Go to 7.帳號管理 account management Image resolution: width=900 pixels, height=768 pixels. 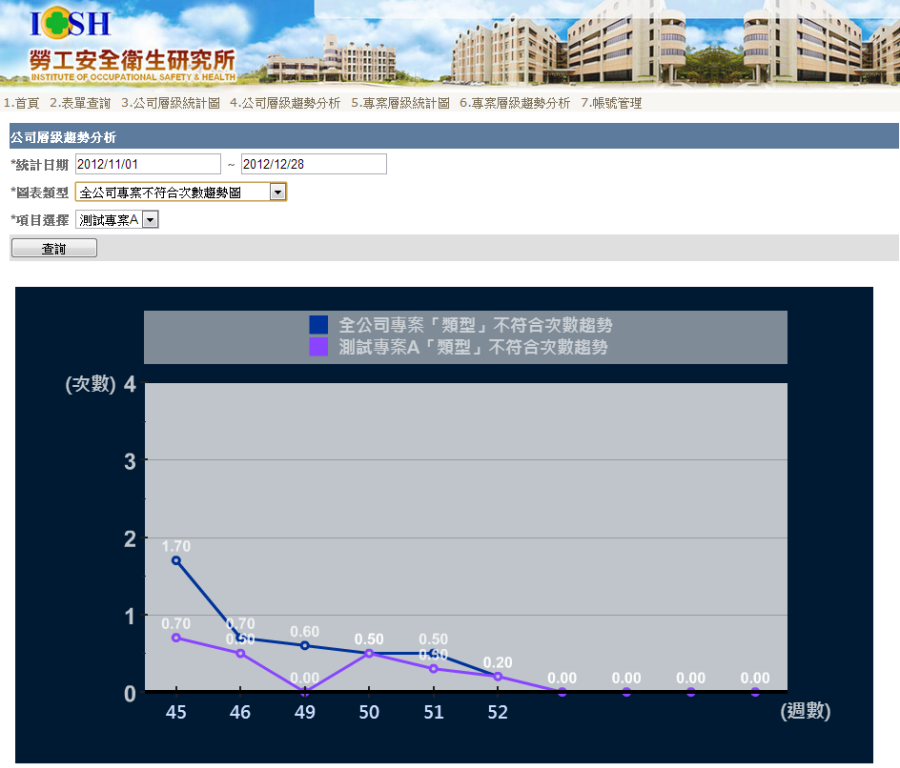point(611,103)
